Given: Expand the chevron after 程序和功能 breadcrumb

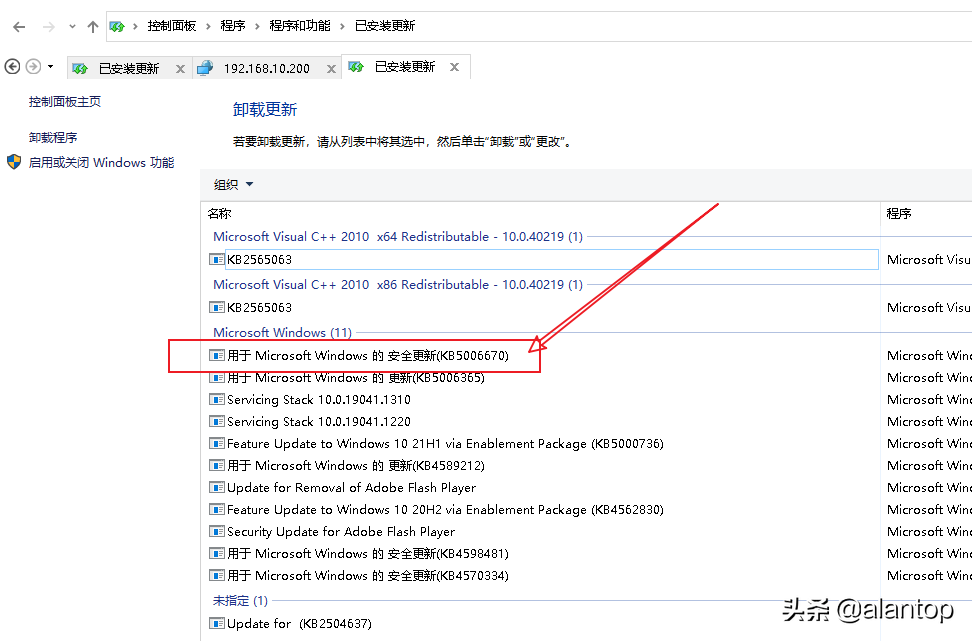Looking at the screenshot, I should (x=342, y=27).
